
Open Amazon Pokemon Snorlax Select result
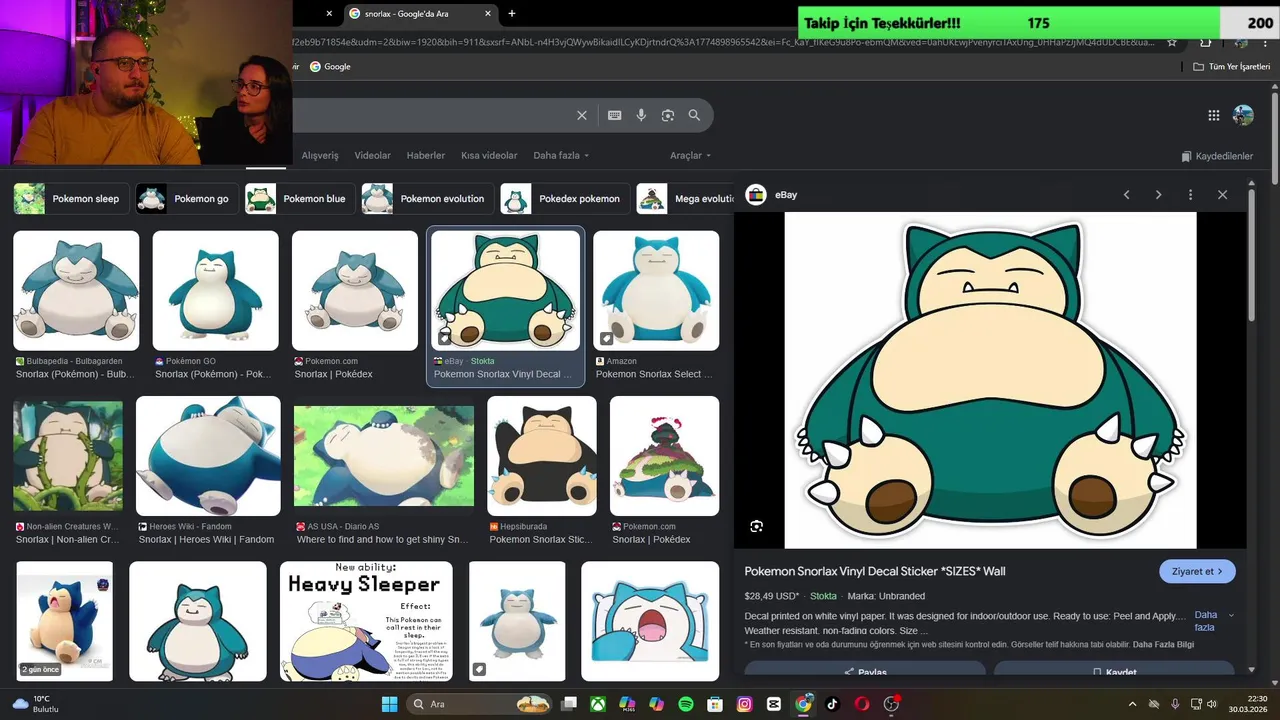tap(656, 291)
